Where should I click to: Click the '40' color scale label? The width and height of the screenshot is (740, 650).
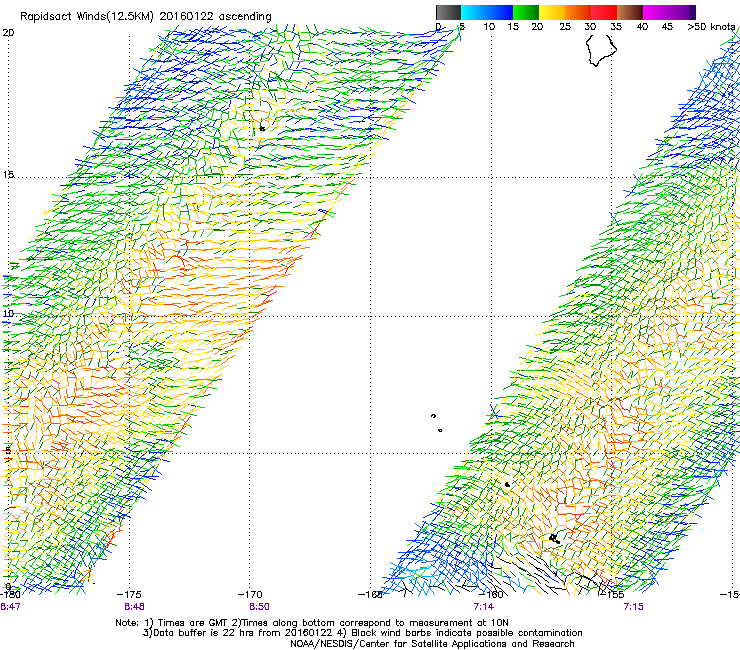click(642, 26)
